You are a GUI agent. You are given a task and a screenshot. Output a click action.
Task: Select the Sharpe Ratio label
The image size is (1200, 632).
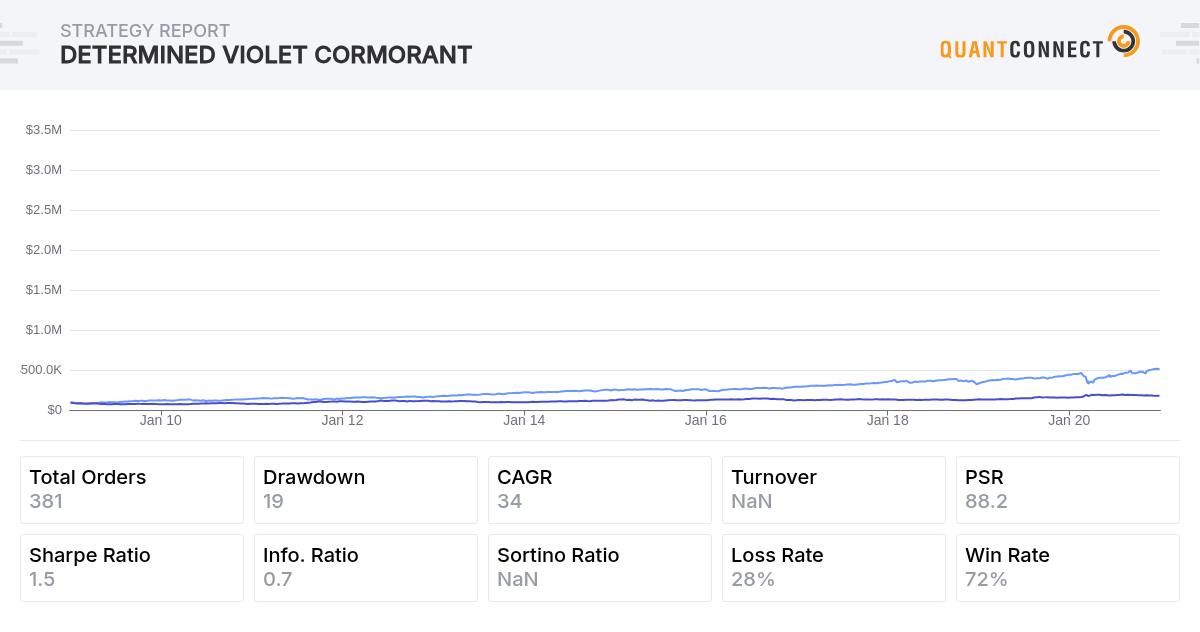tap(90, 555)
